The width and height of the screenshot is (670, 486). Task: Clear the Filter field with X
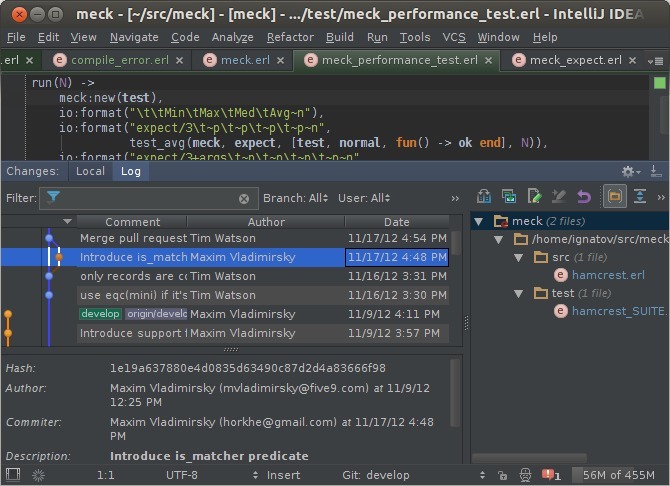pyautogui.click(x=244, y=199)
